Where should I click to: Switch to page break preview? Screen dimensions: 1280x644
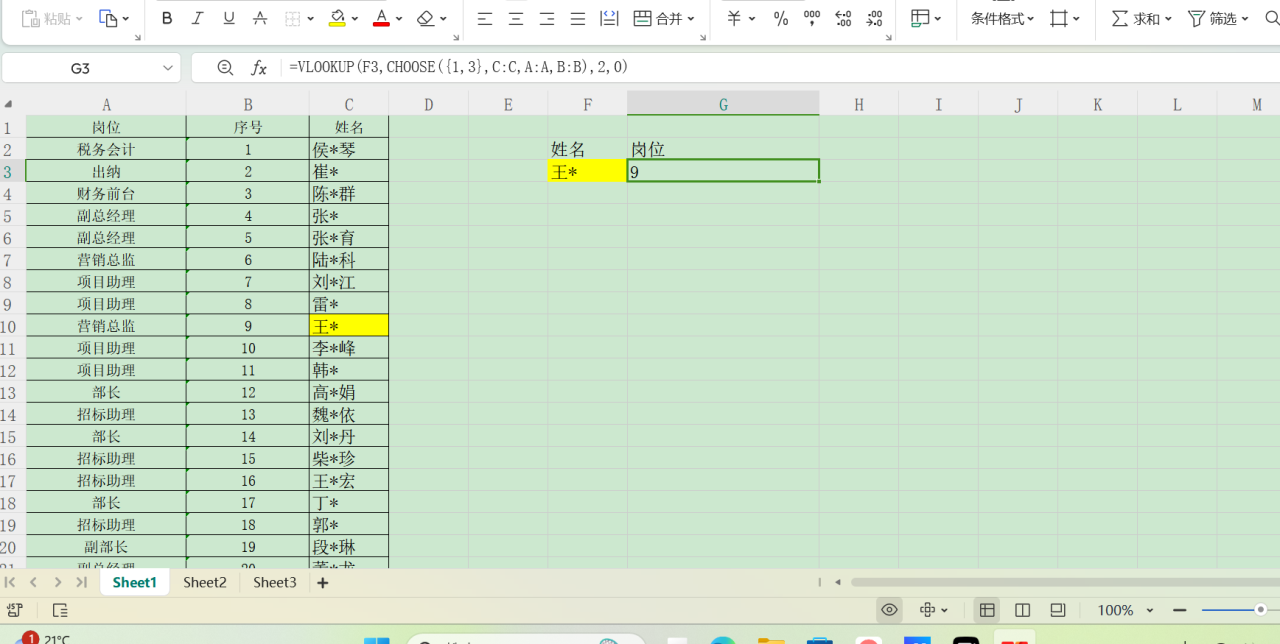click(x=1022, y=610)
